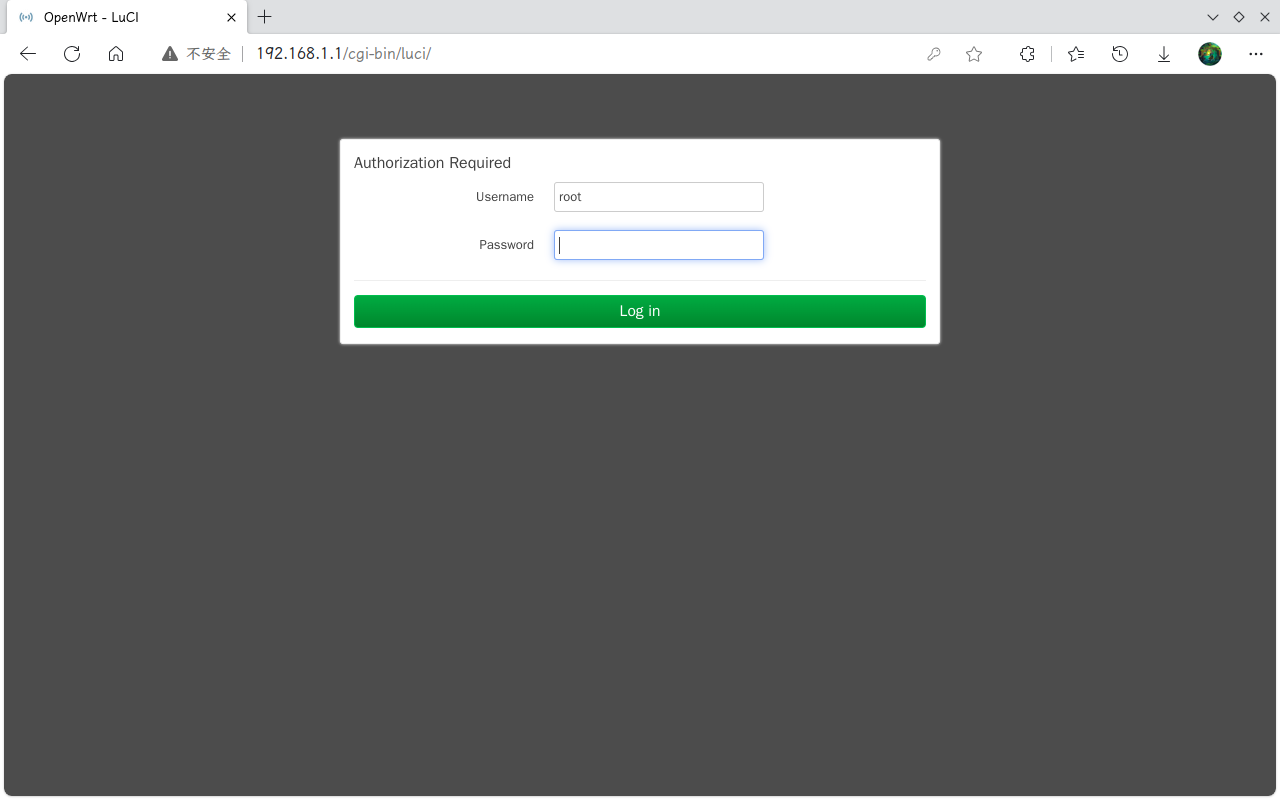The height and width of the screenshot is (800, 1280).
Task: Open the favorites bar icon
Action: coord(1075,54)
